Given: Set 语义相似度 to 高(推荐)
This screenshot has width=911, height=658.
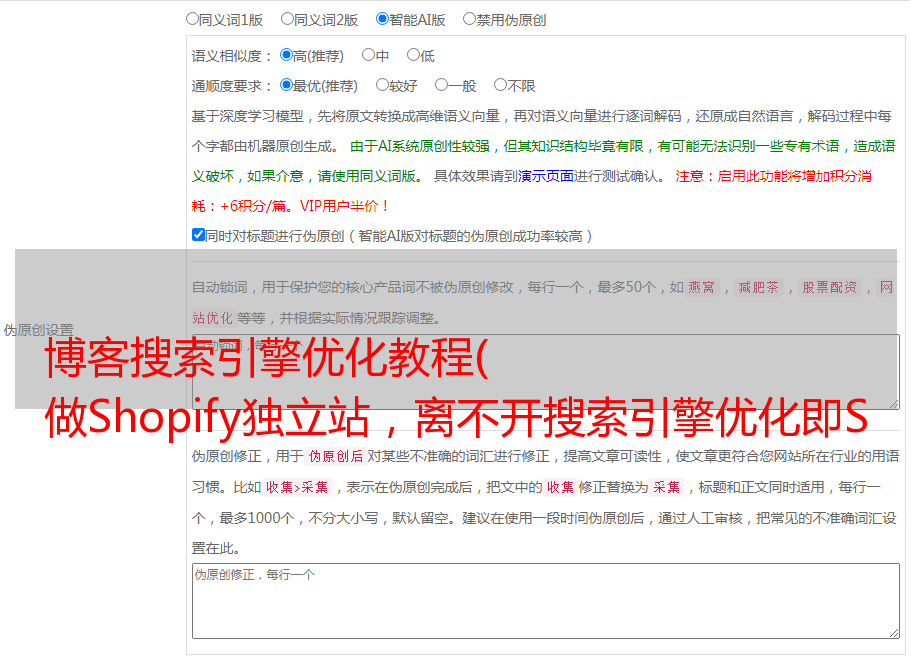Looking at the screenshot, I should pos(286,55).
